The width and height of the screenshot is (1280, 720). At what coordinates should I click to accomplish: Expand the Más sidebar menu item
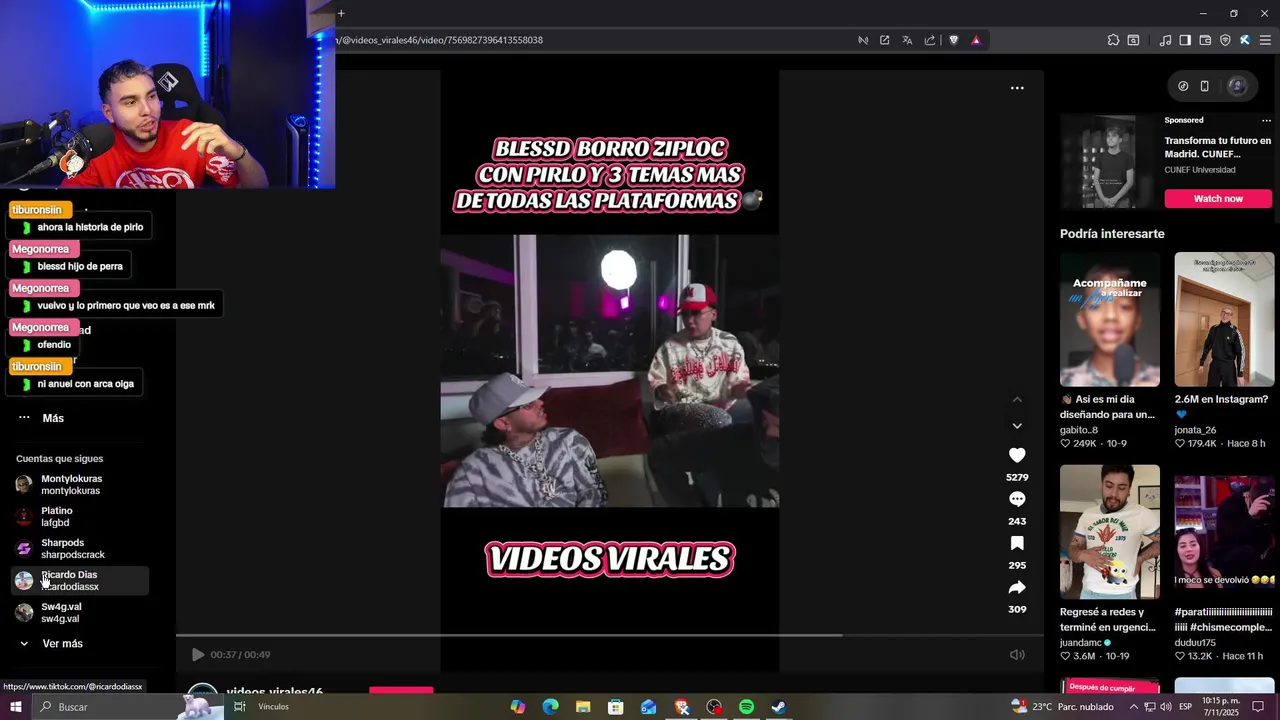(x=40, y=418)
